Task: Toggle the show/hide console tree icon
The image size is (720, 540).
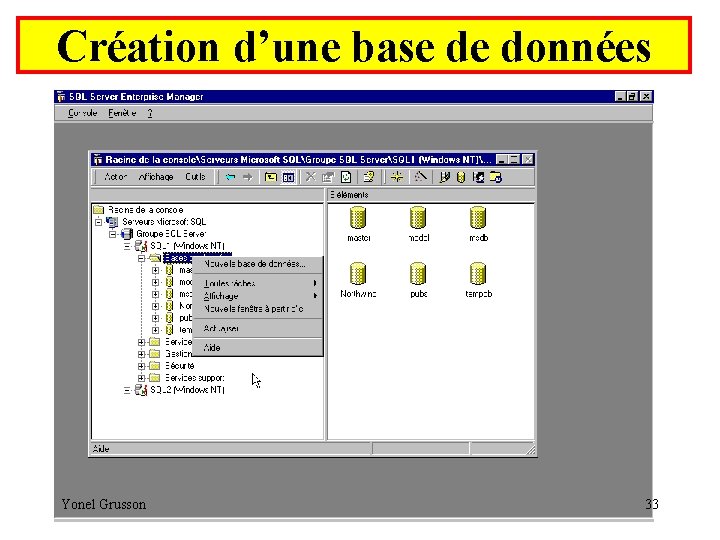Action: 288,177
